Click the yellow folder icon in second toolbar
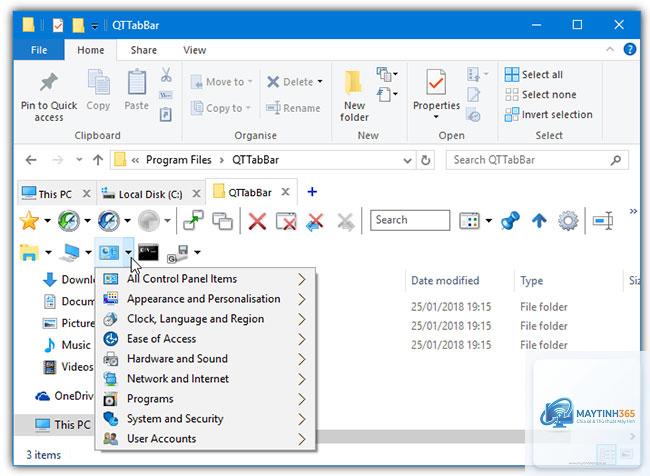650x476 pixels. [x=29, y=252]
